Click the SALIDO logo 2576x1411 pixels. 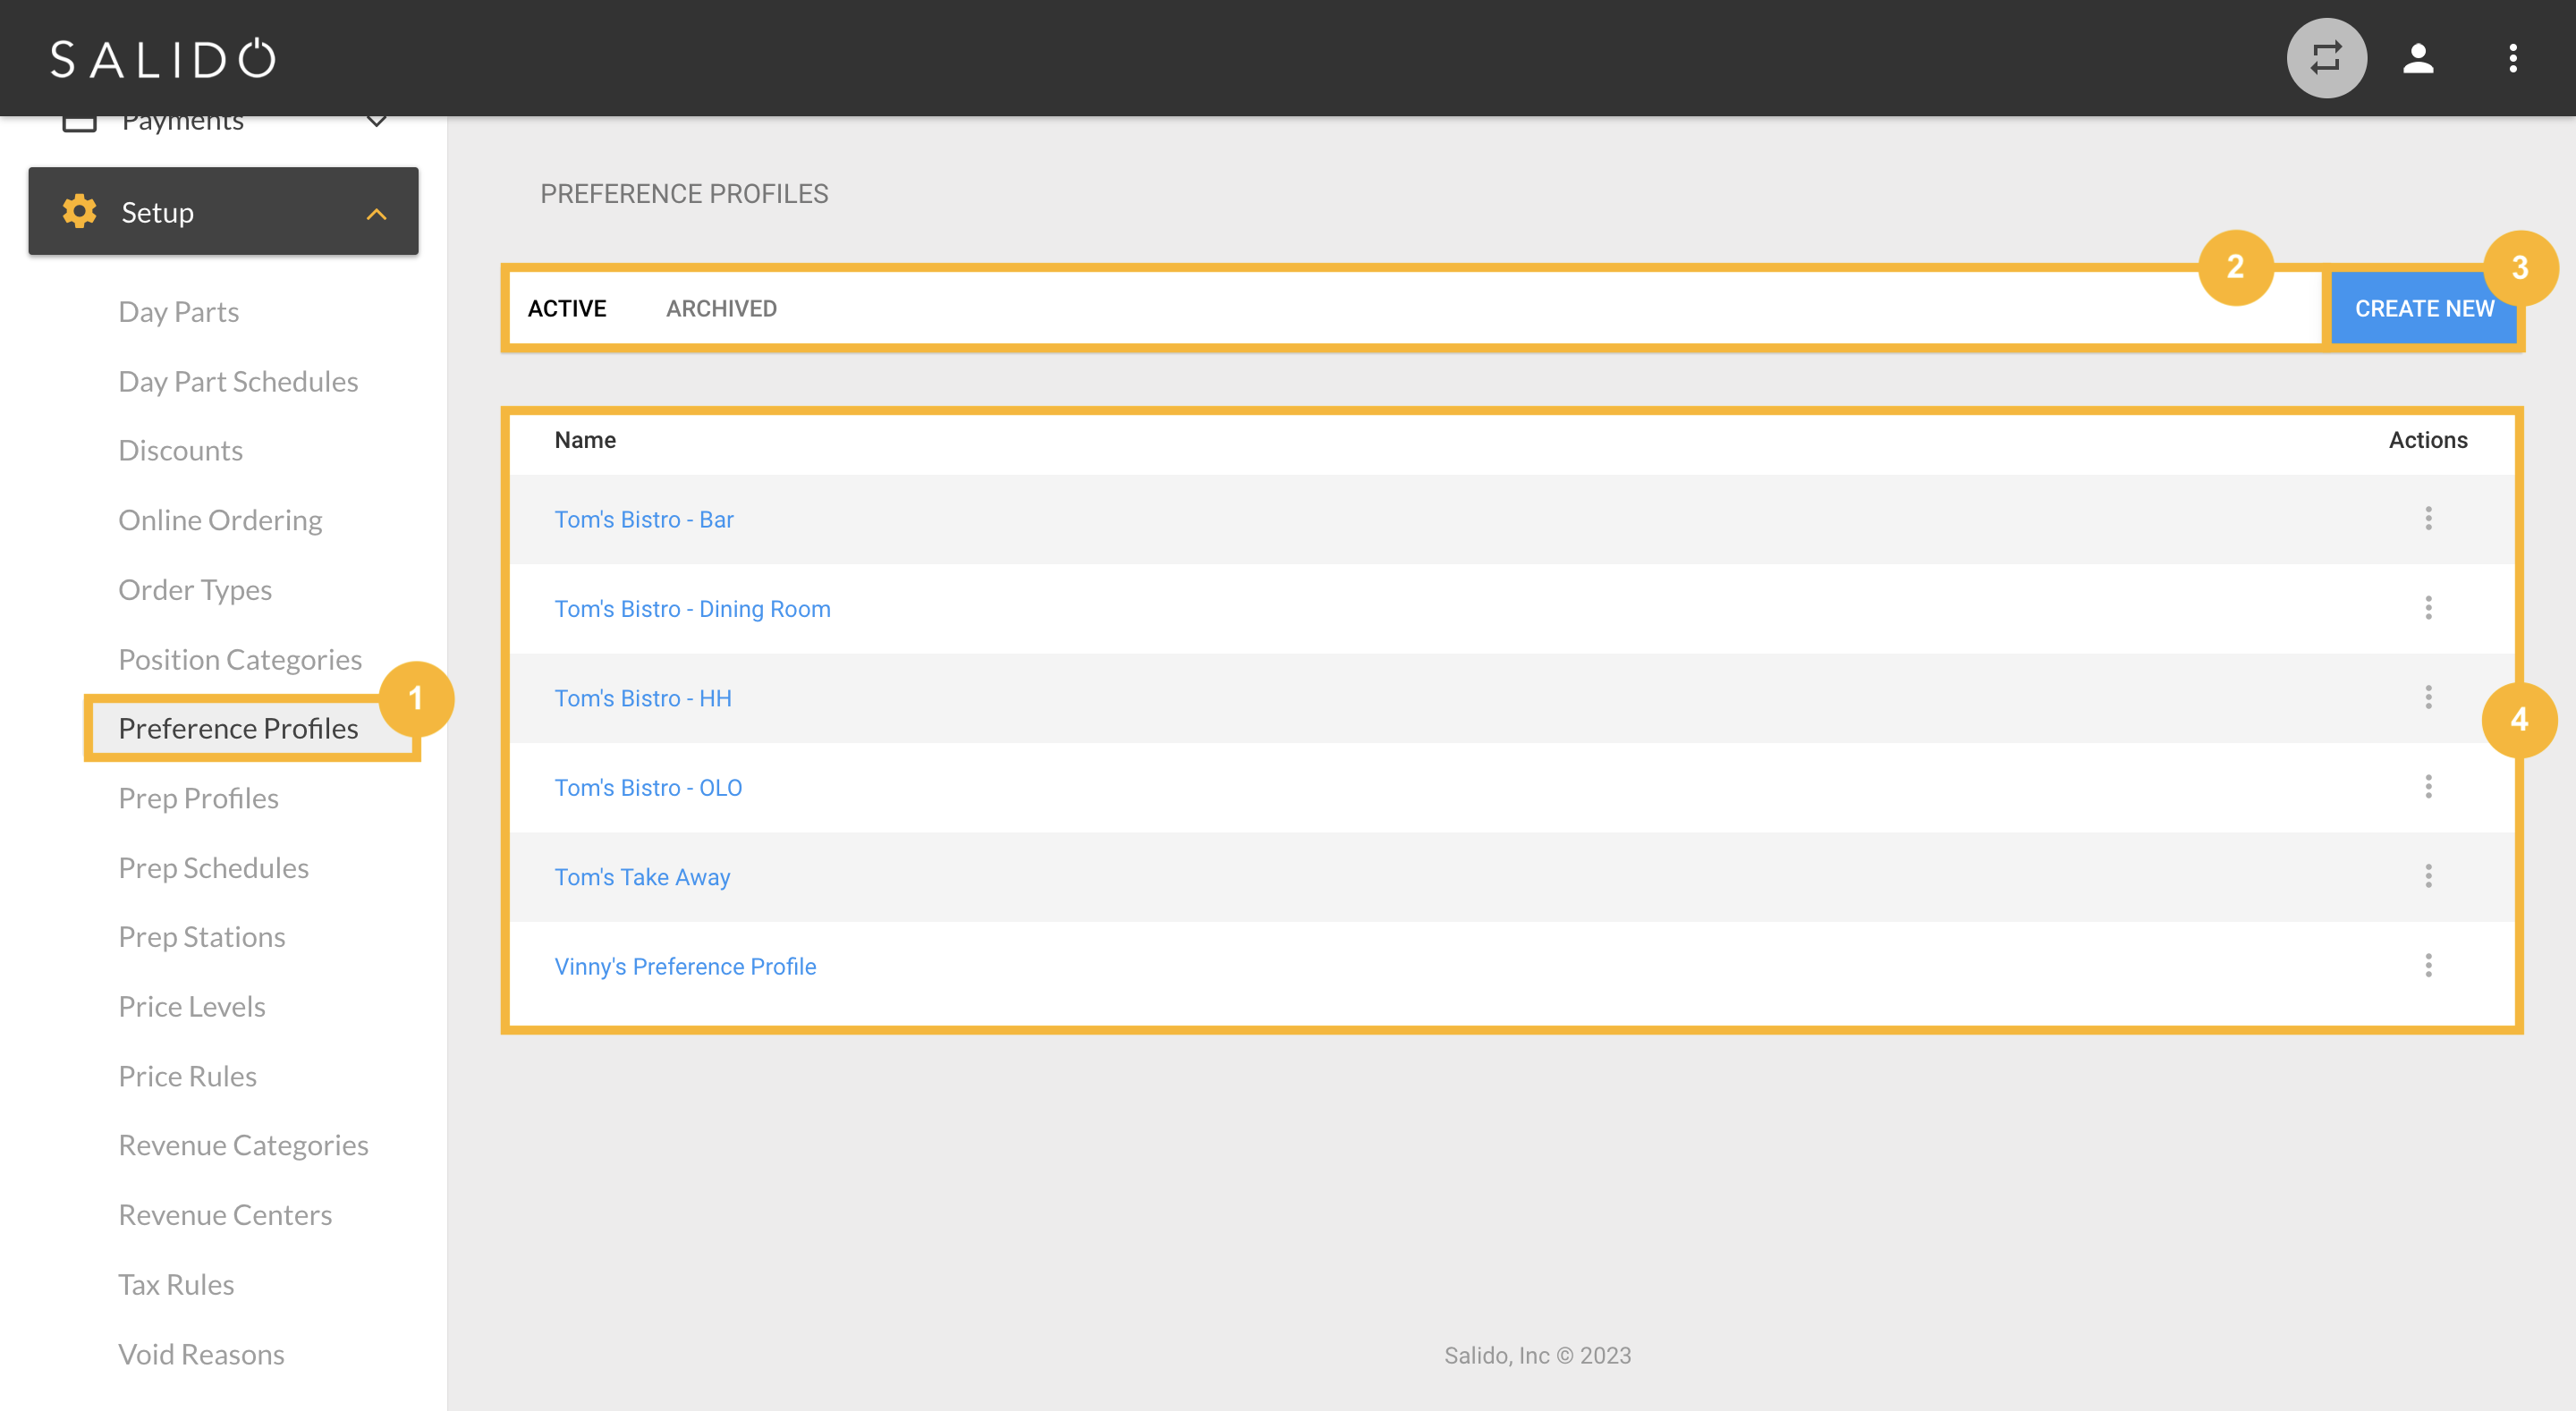pyautogui.click(x=163, y=58)
